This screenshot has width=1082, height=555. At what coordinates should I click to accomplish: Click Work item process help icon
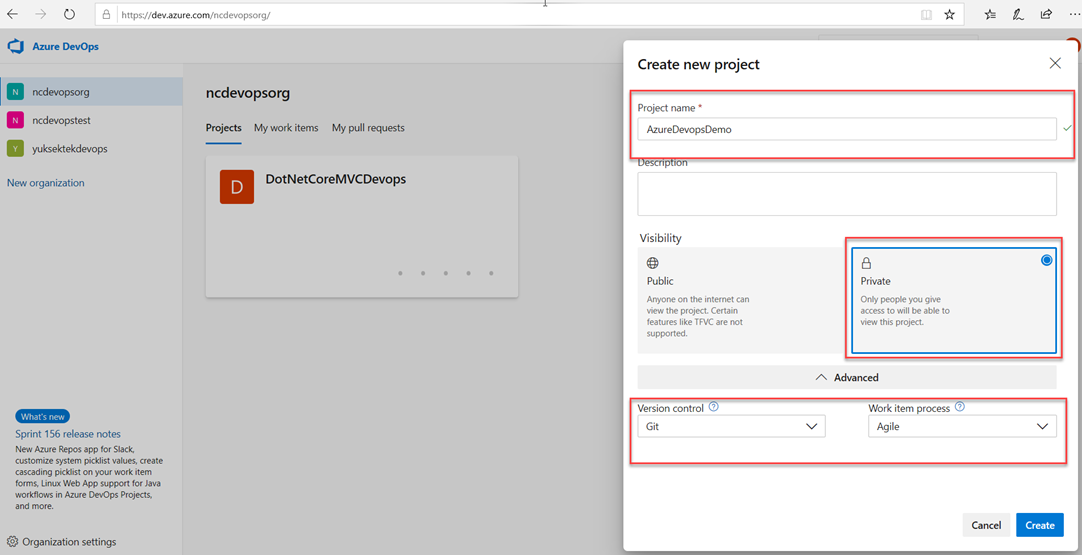[x=959, y=407]
